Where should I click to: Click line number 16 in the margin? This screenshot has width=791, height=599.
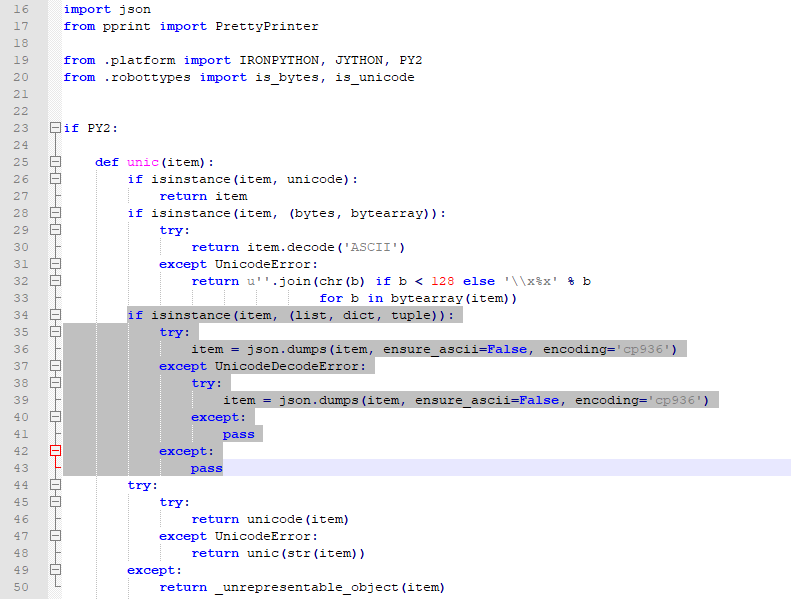pos(21,9)
